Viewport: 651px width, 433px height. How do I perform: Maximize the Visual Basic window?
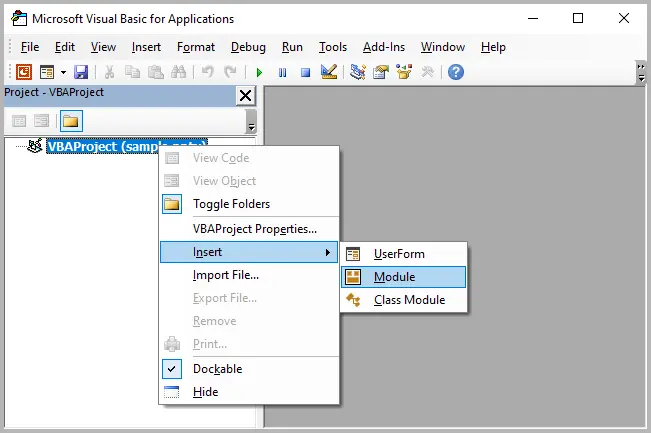pyautogui.click(x=578, y=18)
